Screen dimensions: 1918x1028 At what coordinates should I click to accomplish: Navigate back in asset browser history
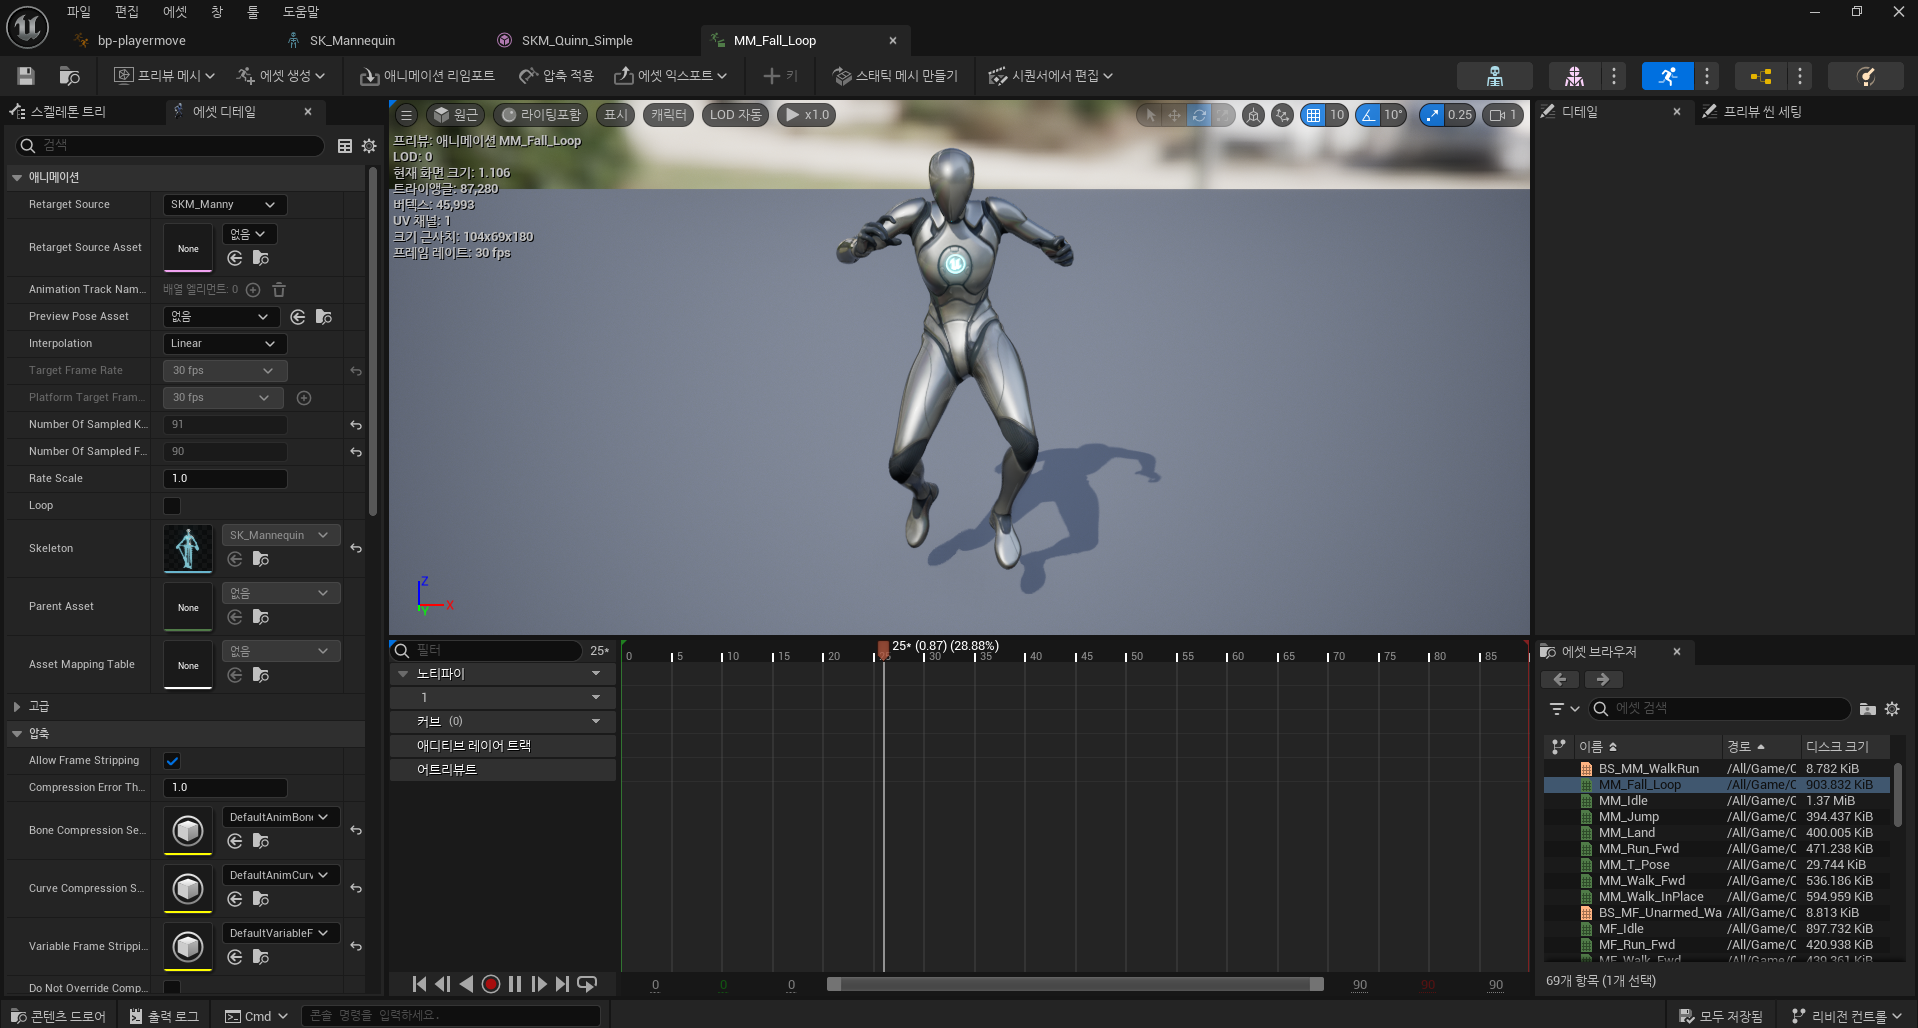(x=1560, y=680)
